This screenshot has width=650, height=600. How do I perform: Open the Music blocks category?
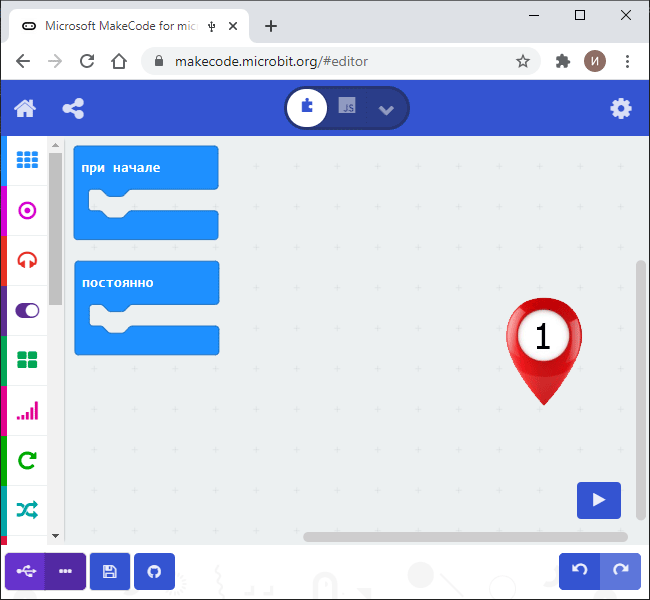(27, 260)
